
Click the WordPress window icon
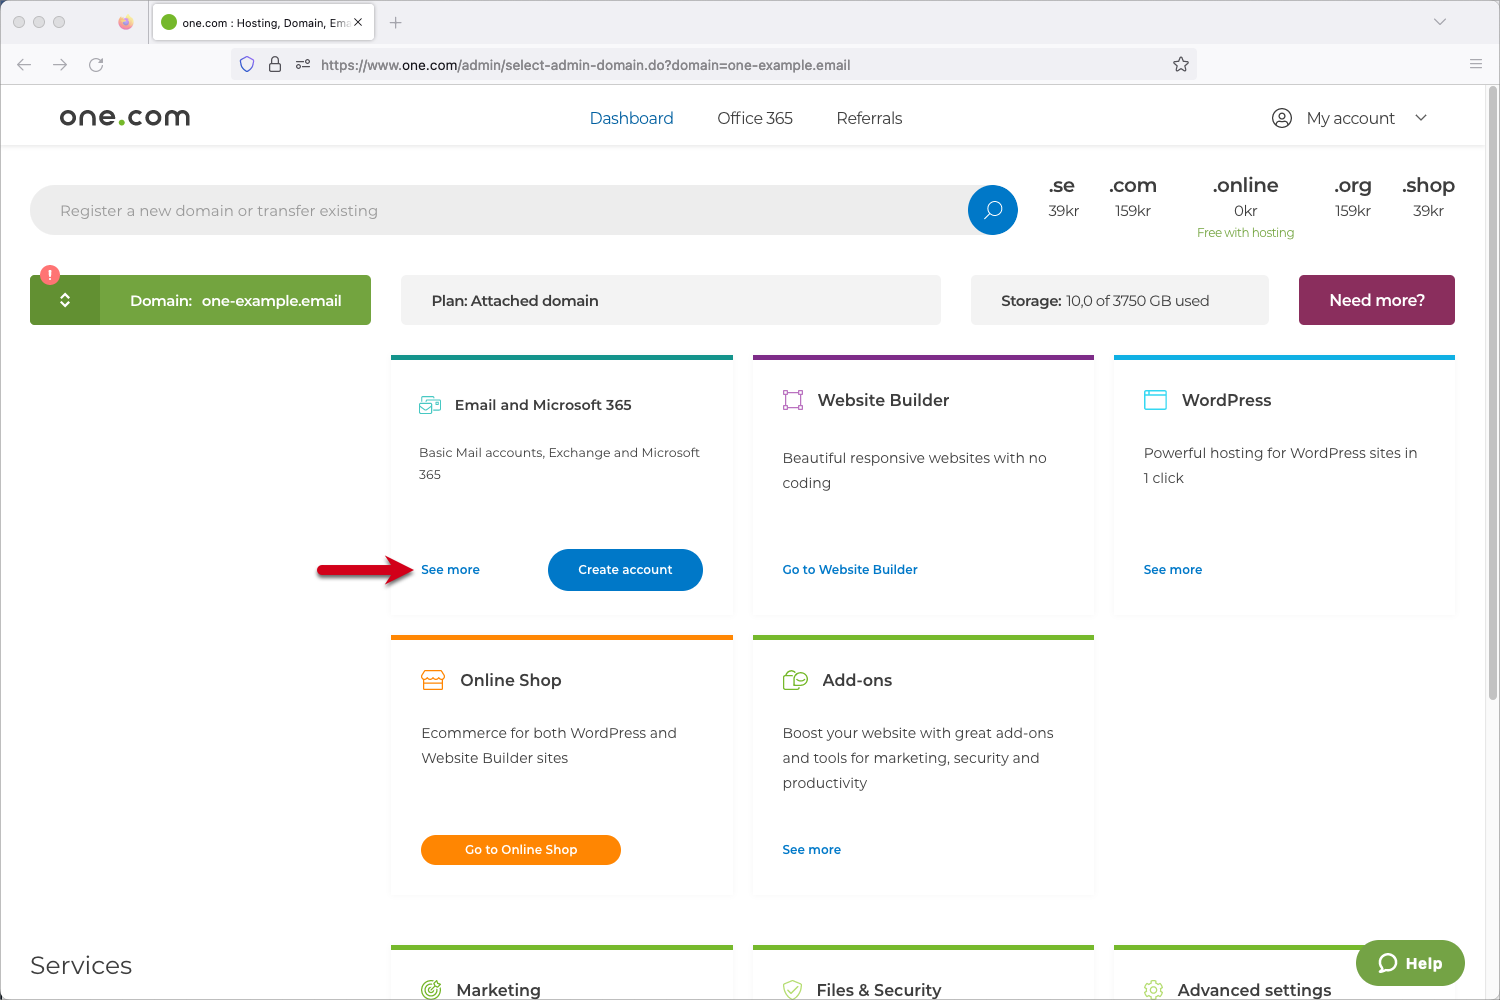pos(1155,400)
